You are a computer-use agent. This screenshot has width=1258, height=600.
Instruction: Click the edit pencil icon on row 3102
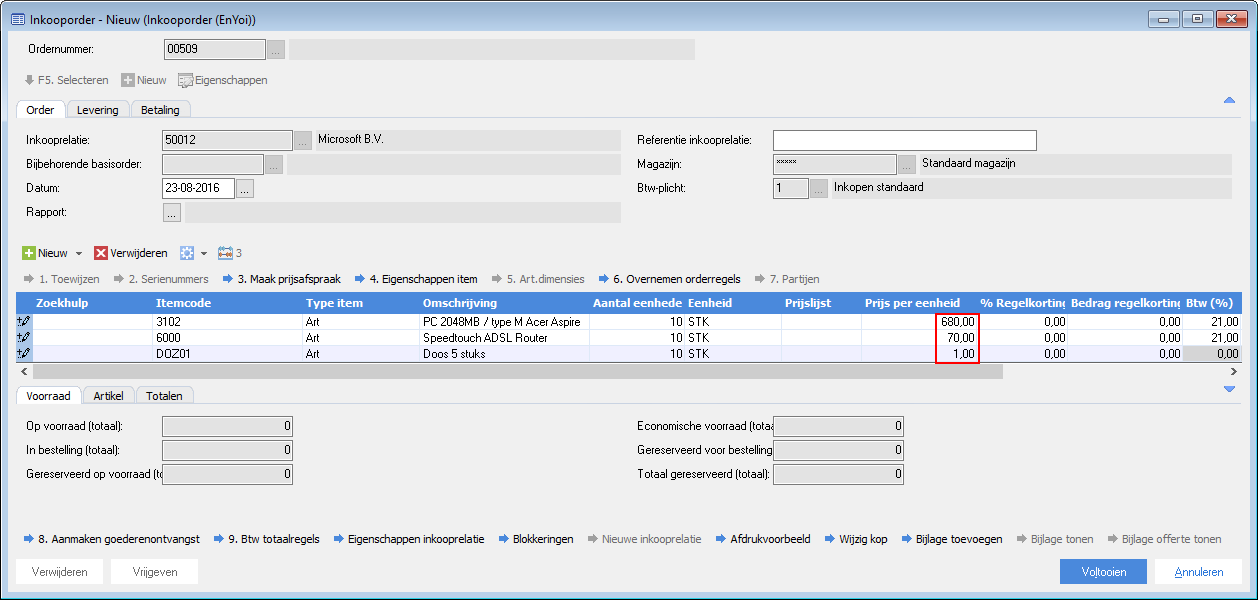[x=24, y=321]
